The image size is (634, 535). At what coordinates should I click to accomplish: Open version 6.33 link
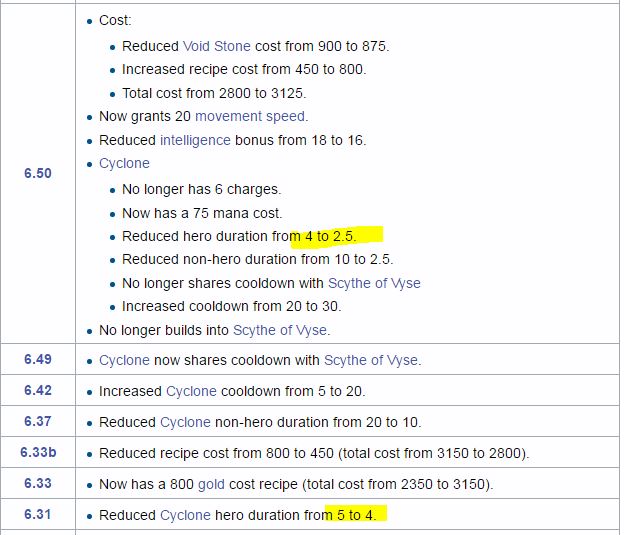click(x=38, y=483)
